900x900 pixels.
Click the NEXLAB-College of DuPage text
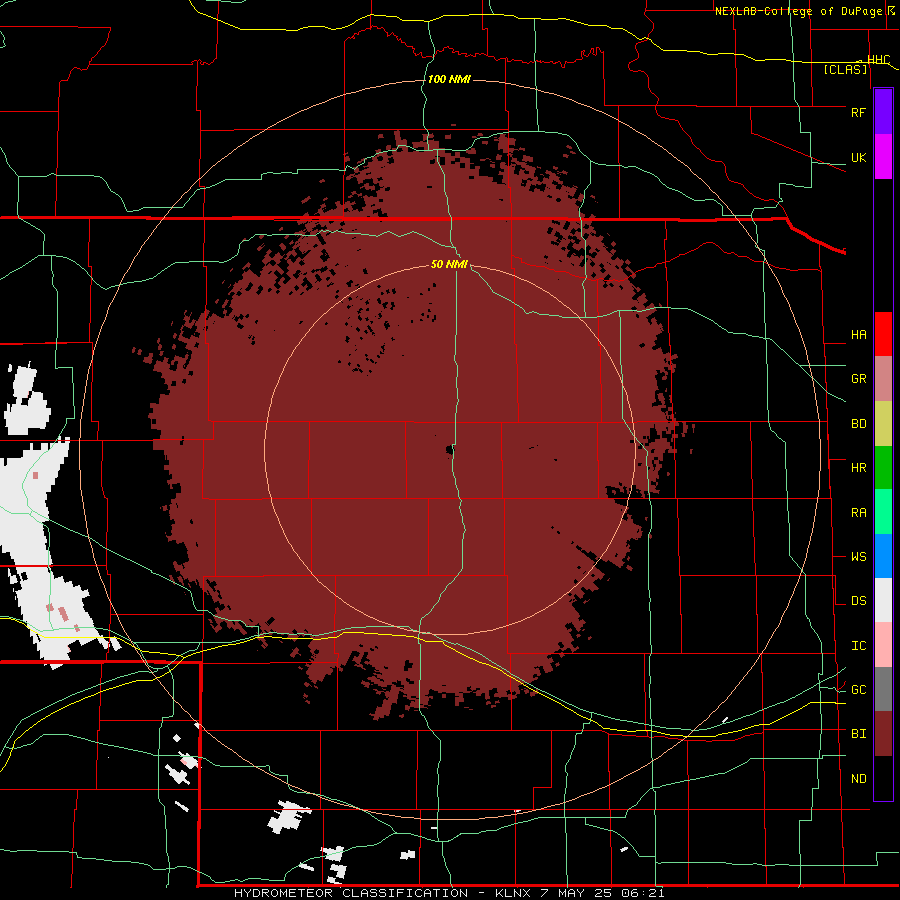[x=800, y=11]
